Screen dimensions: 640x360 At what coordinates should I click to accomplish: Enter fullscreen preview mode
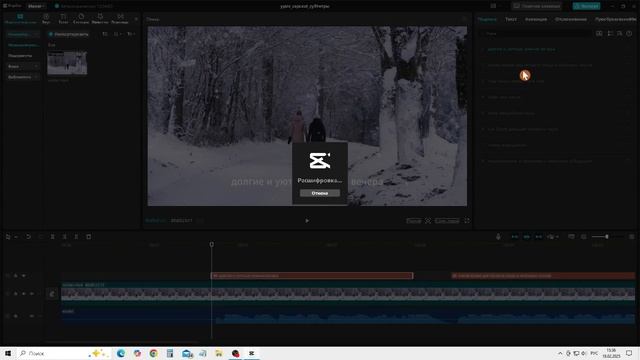click(467, 221)
